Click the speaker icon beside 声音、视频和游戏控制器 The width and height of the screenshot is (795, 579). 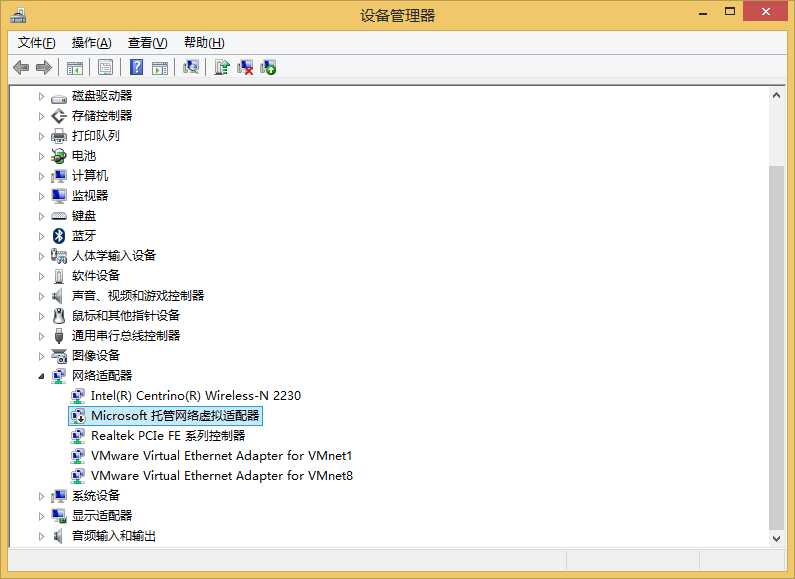coord(58,296)
